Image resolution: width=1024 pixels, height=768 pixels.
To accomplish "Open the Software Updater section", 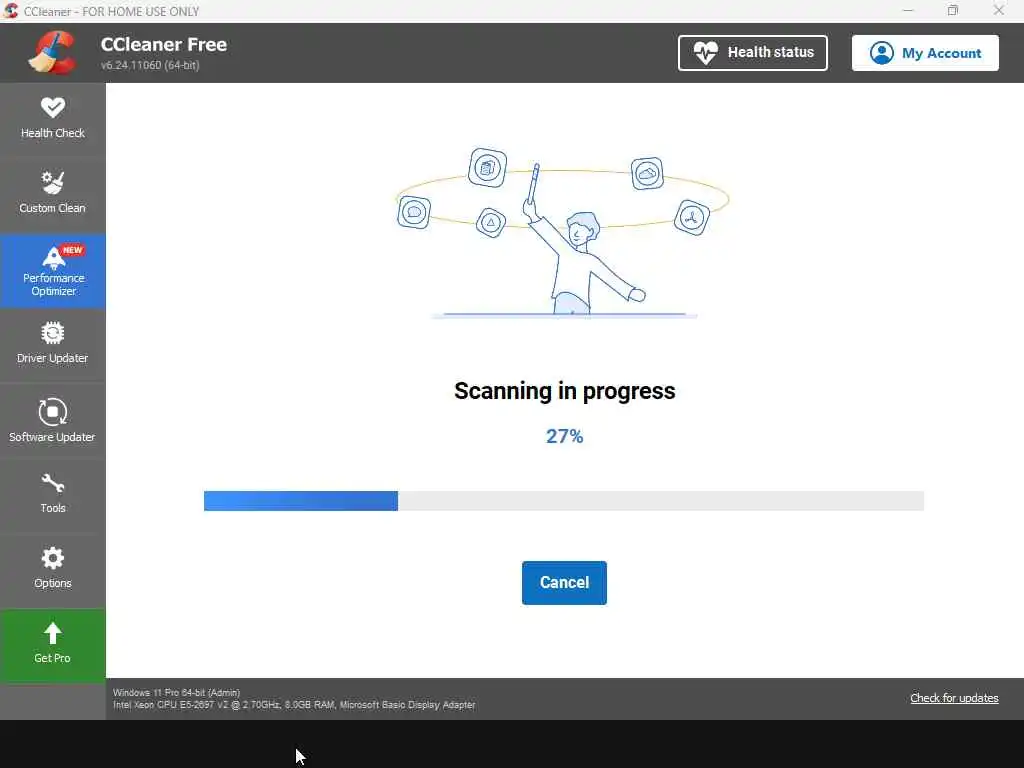I will tap(52, 420).
